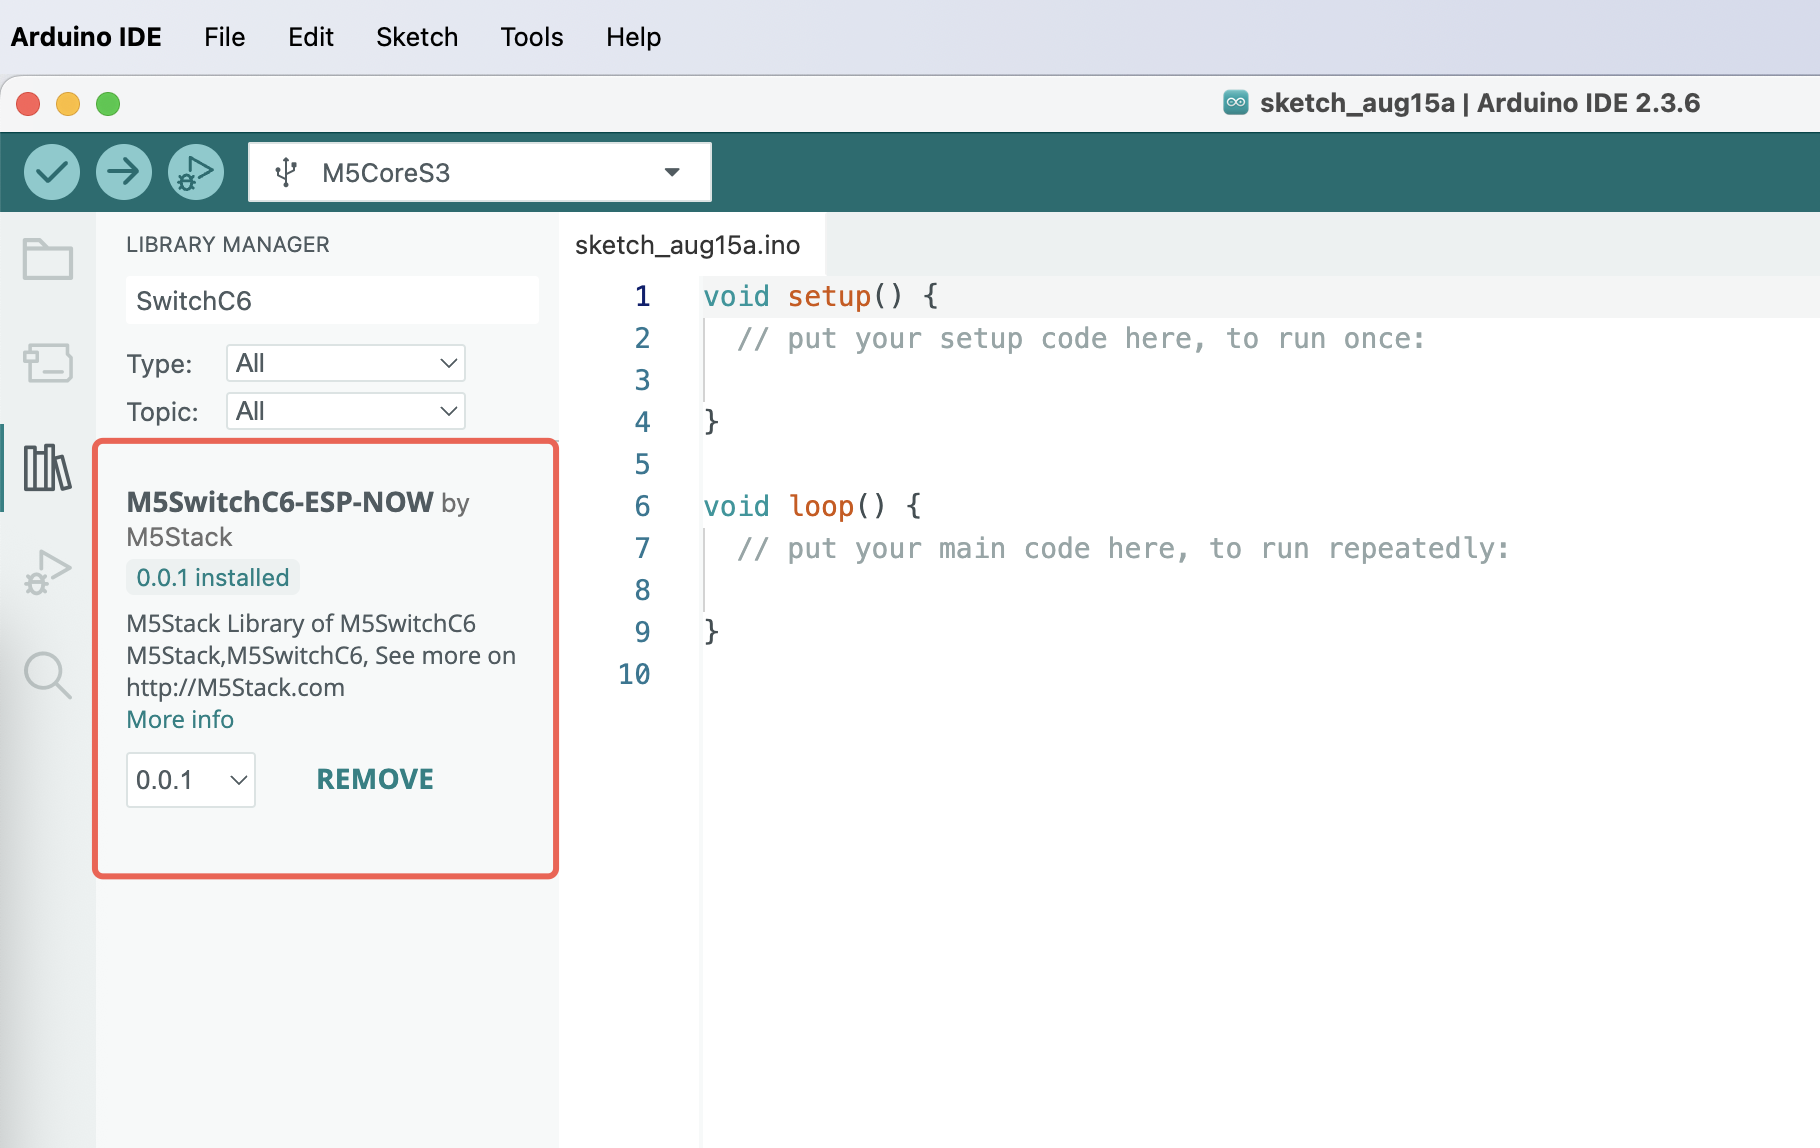Click the http://M5Stack.com description text

(x=236, y=687)
